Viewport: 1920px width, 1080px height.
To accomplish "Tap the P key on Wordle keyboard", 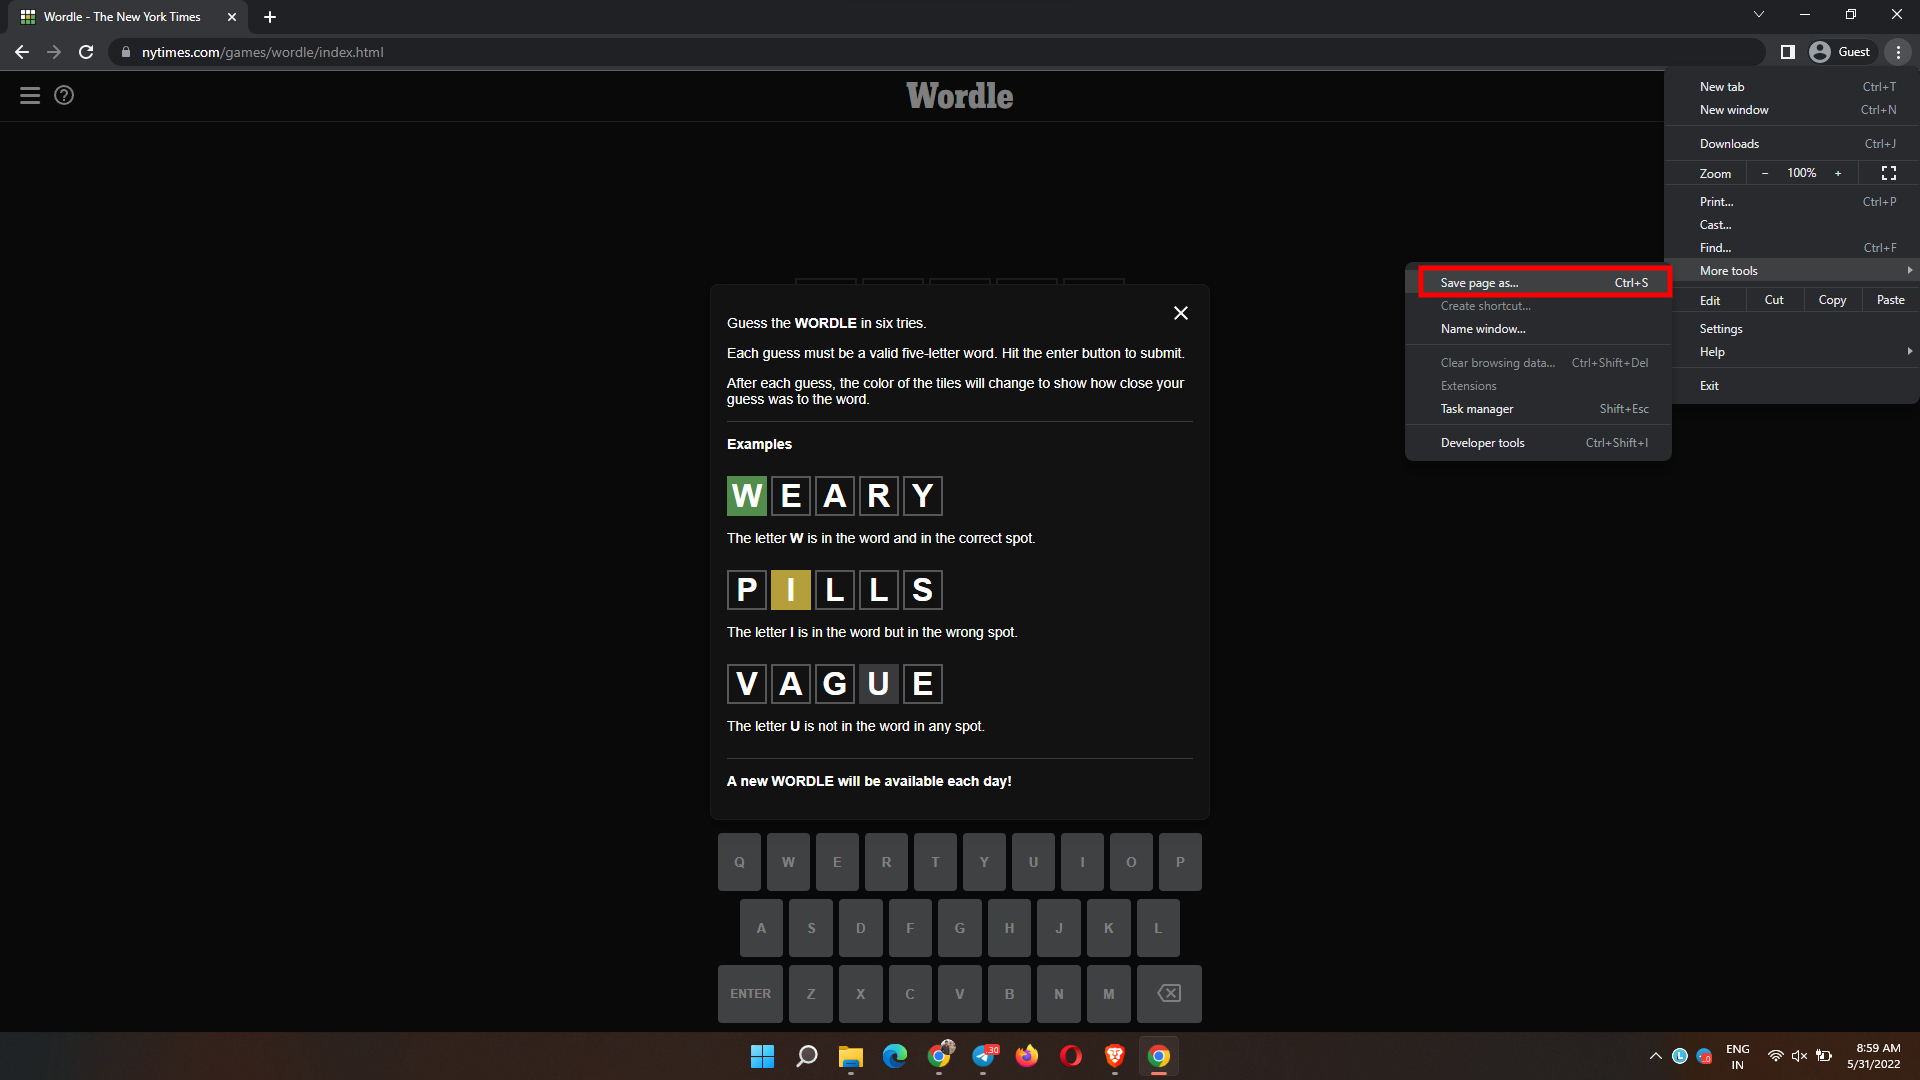I will point(1180,862).
